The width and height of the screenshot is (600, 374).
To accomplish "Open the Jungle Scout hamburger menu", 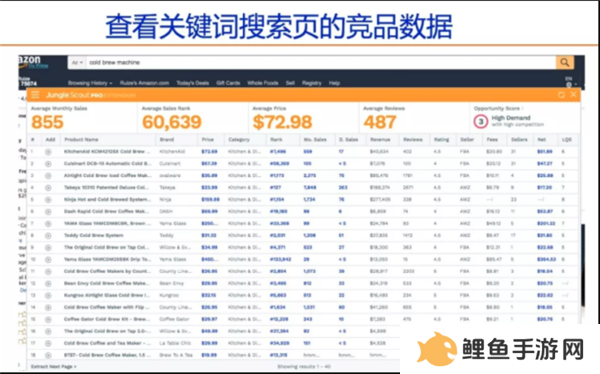I will pyautogui.click(x=35, y=95).
